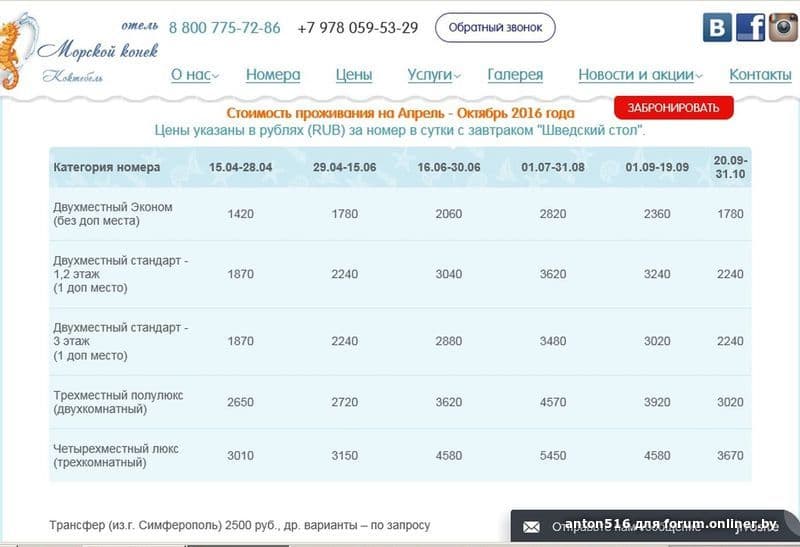800x547 pixels.
Task: Click price 2880 in the table
Action: click(x=448, y=341)
